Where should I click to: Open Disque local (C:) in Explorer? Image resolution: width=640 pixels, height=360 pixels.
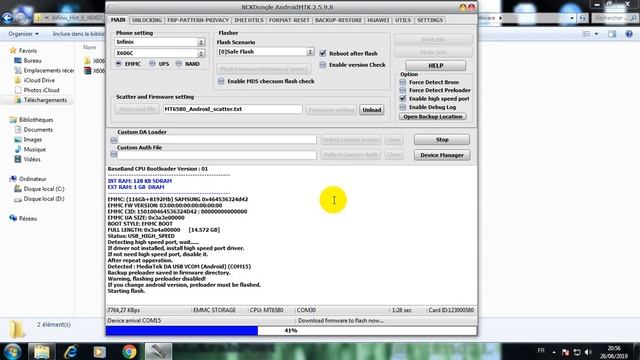click(40, 189)
